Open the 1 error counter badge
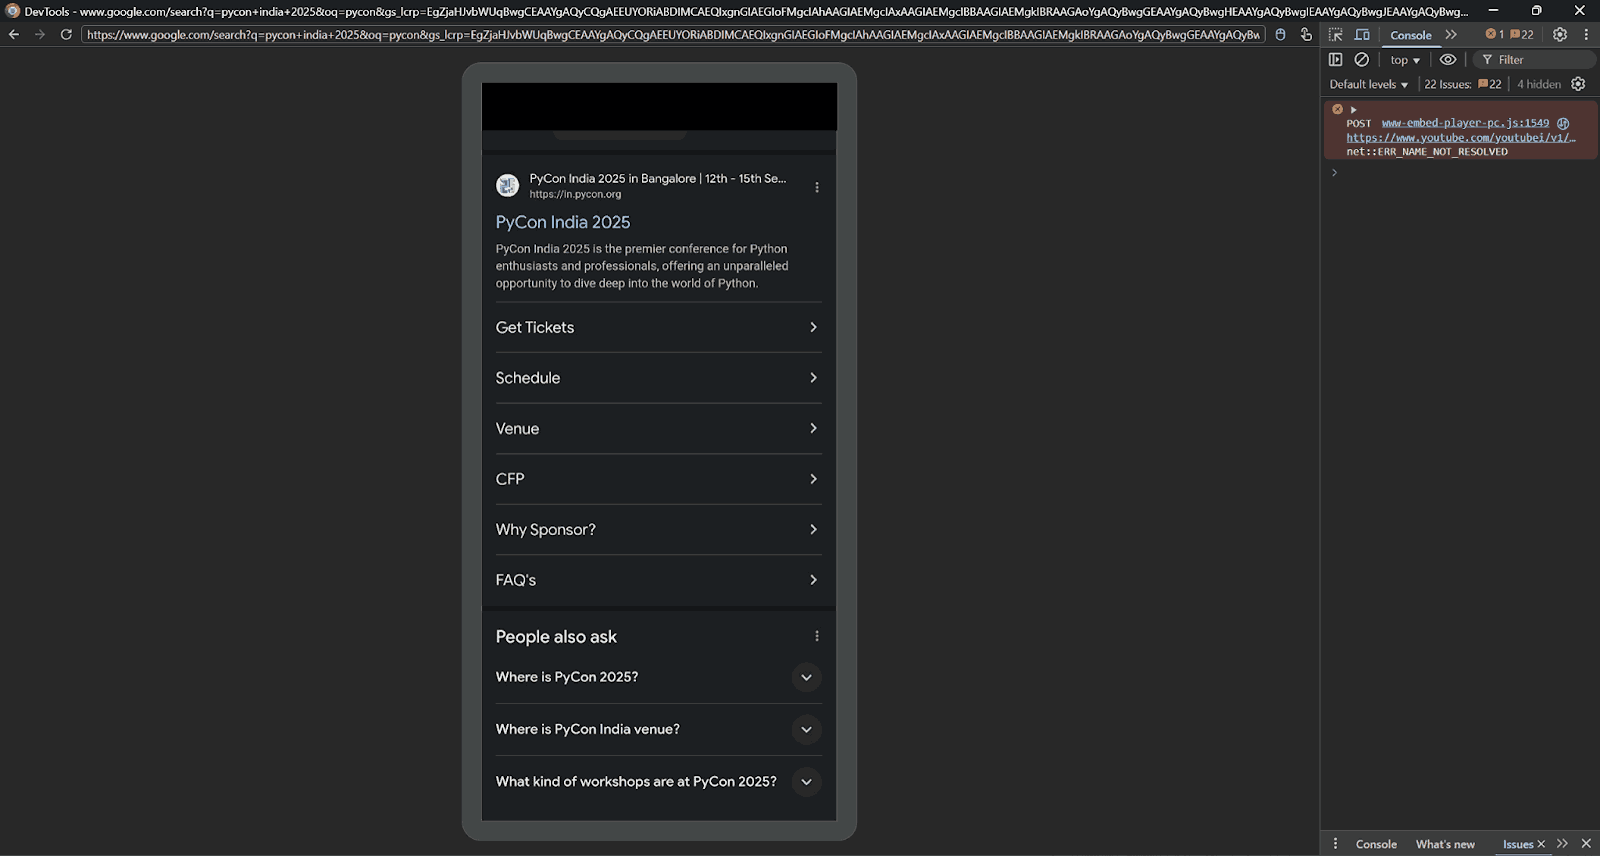This screenshot has height=856, width=1600. coord(1495,34)
